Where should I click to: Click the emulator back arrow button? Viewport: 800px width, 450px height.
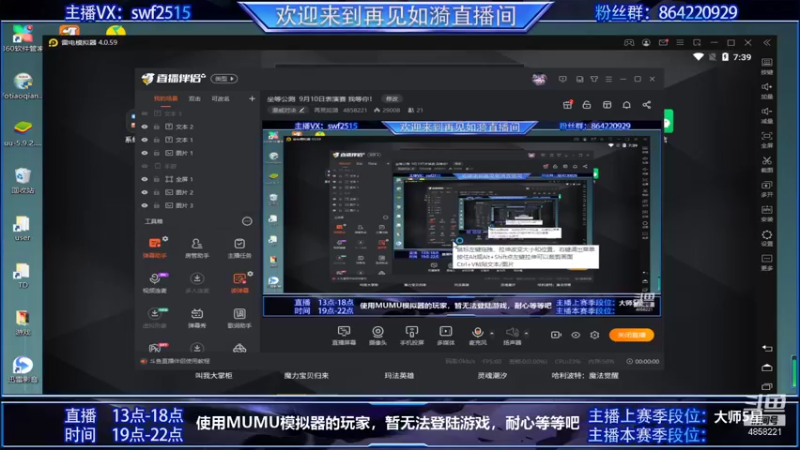(x=767, y=348)
